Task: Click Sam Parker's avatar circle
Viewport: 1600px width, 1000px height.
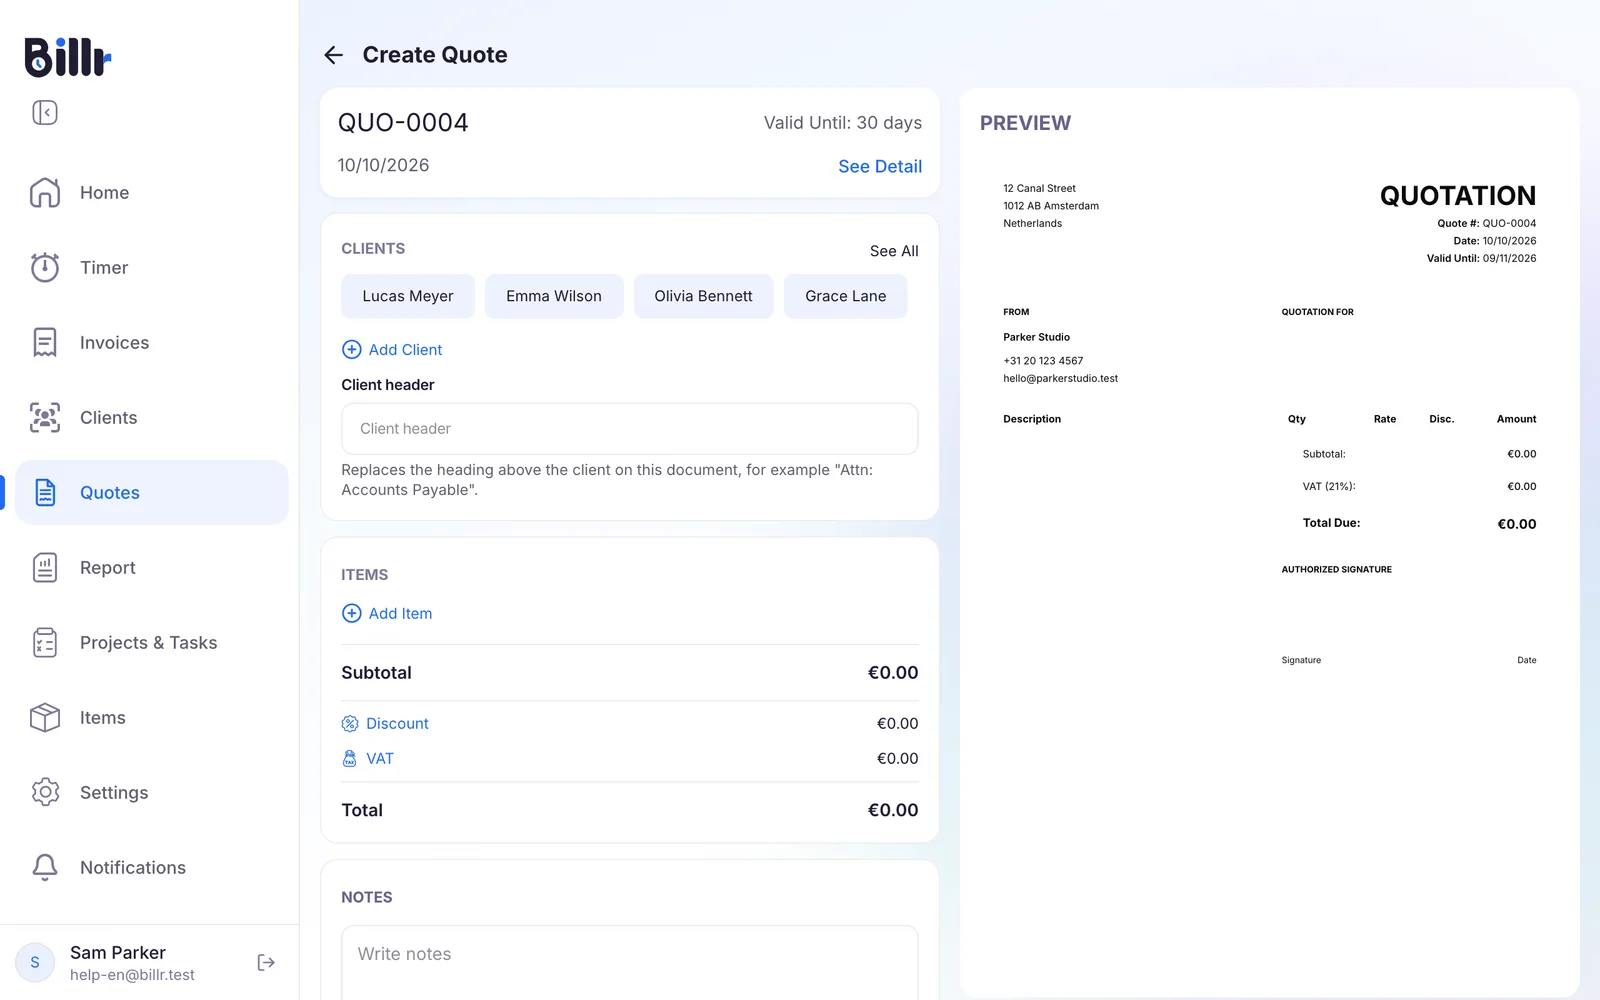Action: click(35, 962)
